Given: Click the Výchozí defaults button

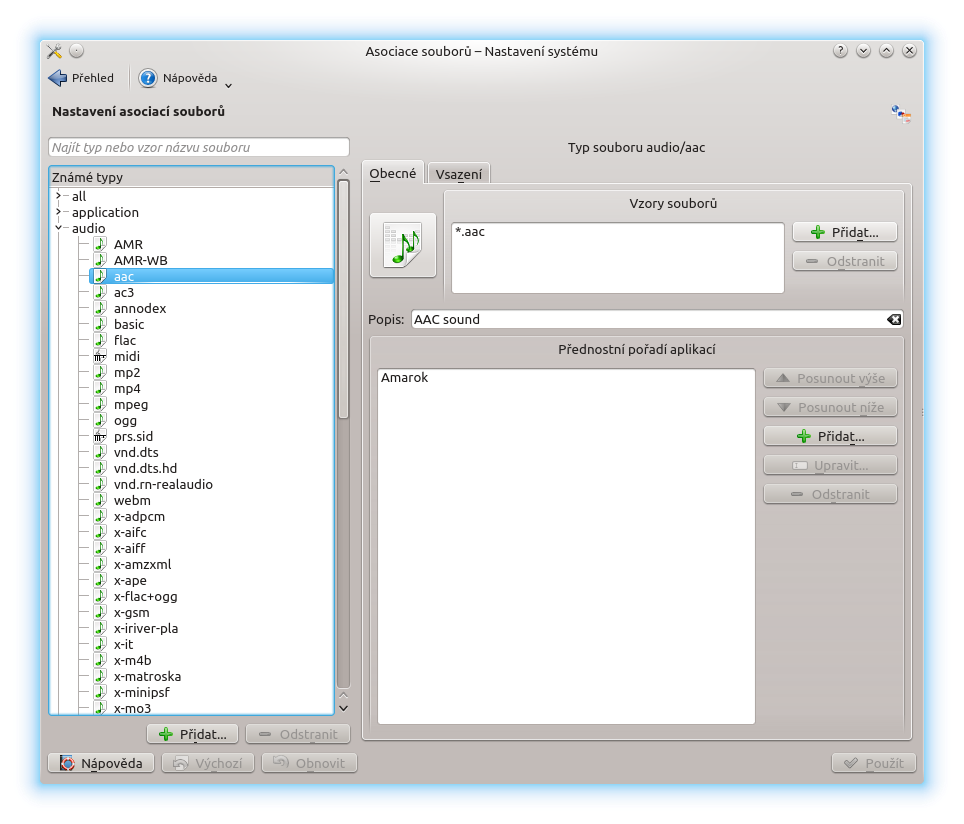Looking at the screenshot, I should coord(207,763).
